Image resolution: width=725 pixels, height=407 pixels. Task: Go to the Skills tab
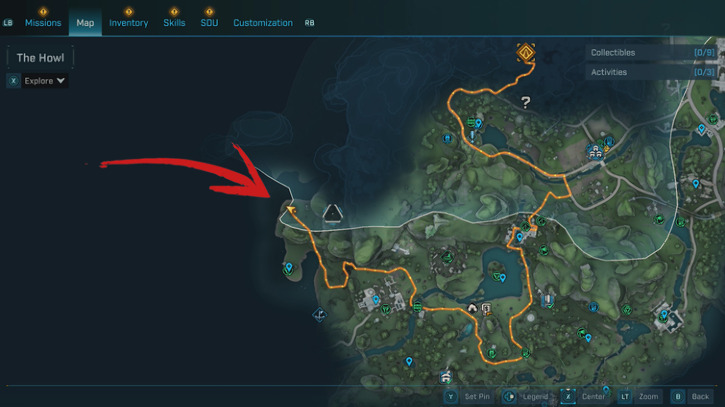pos(174,23)
